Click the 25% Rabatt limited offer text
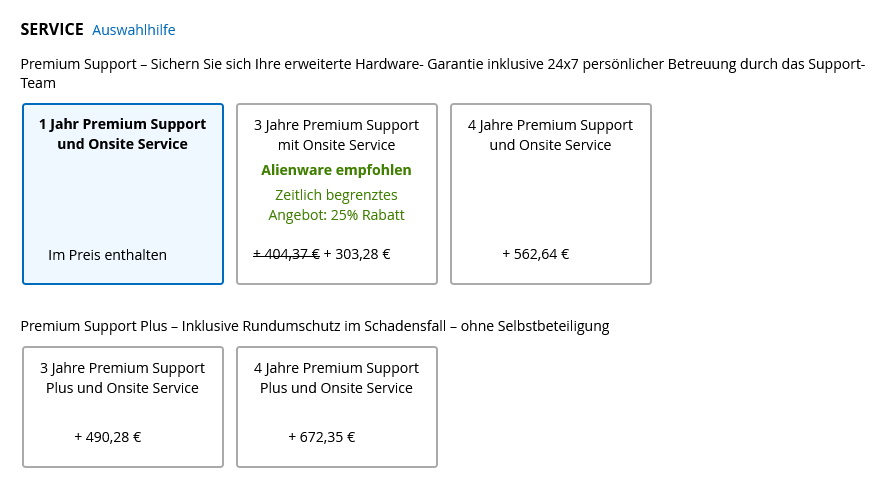880x484 pixels. [336, 205]
